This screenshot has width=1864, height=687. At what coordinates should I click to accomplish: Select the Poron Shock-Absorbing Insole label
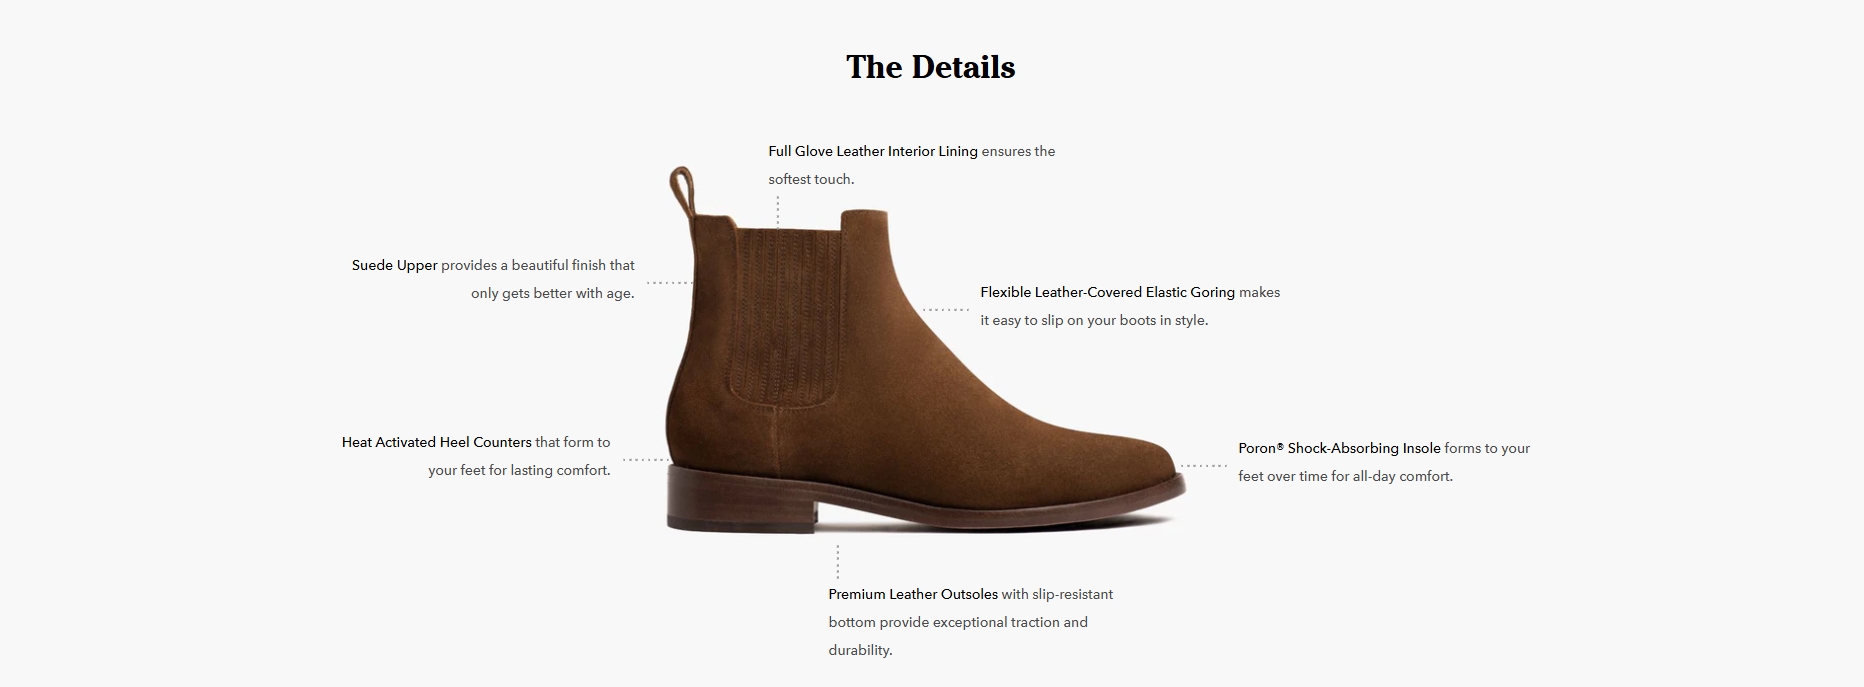tap(1339, 448)
